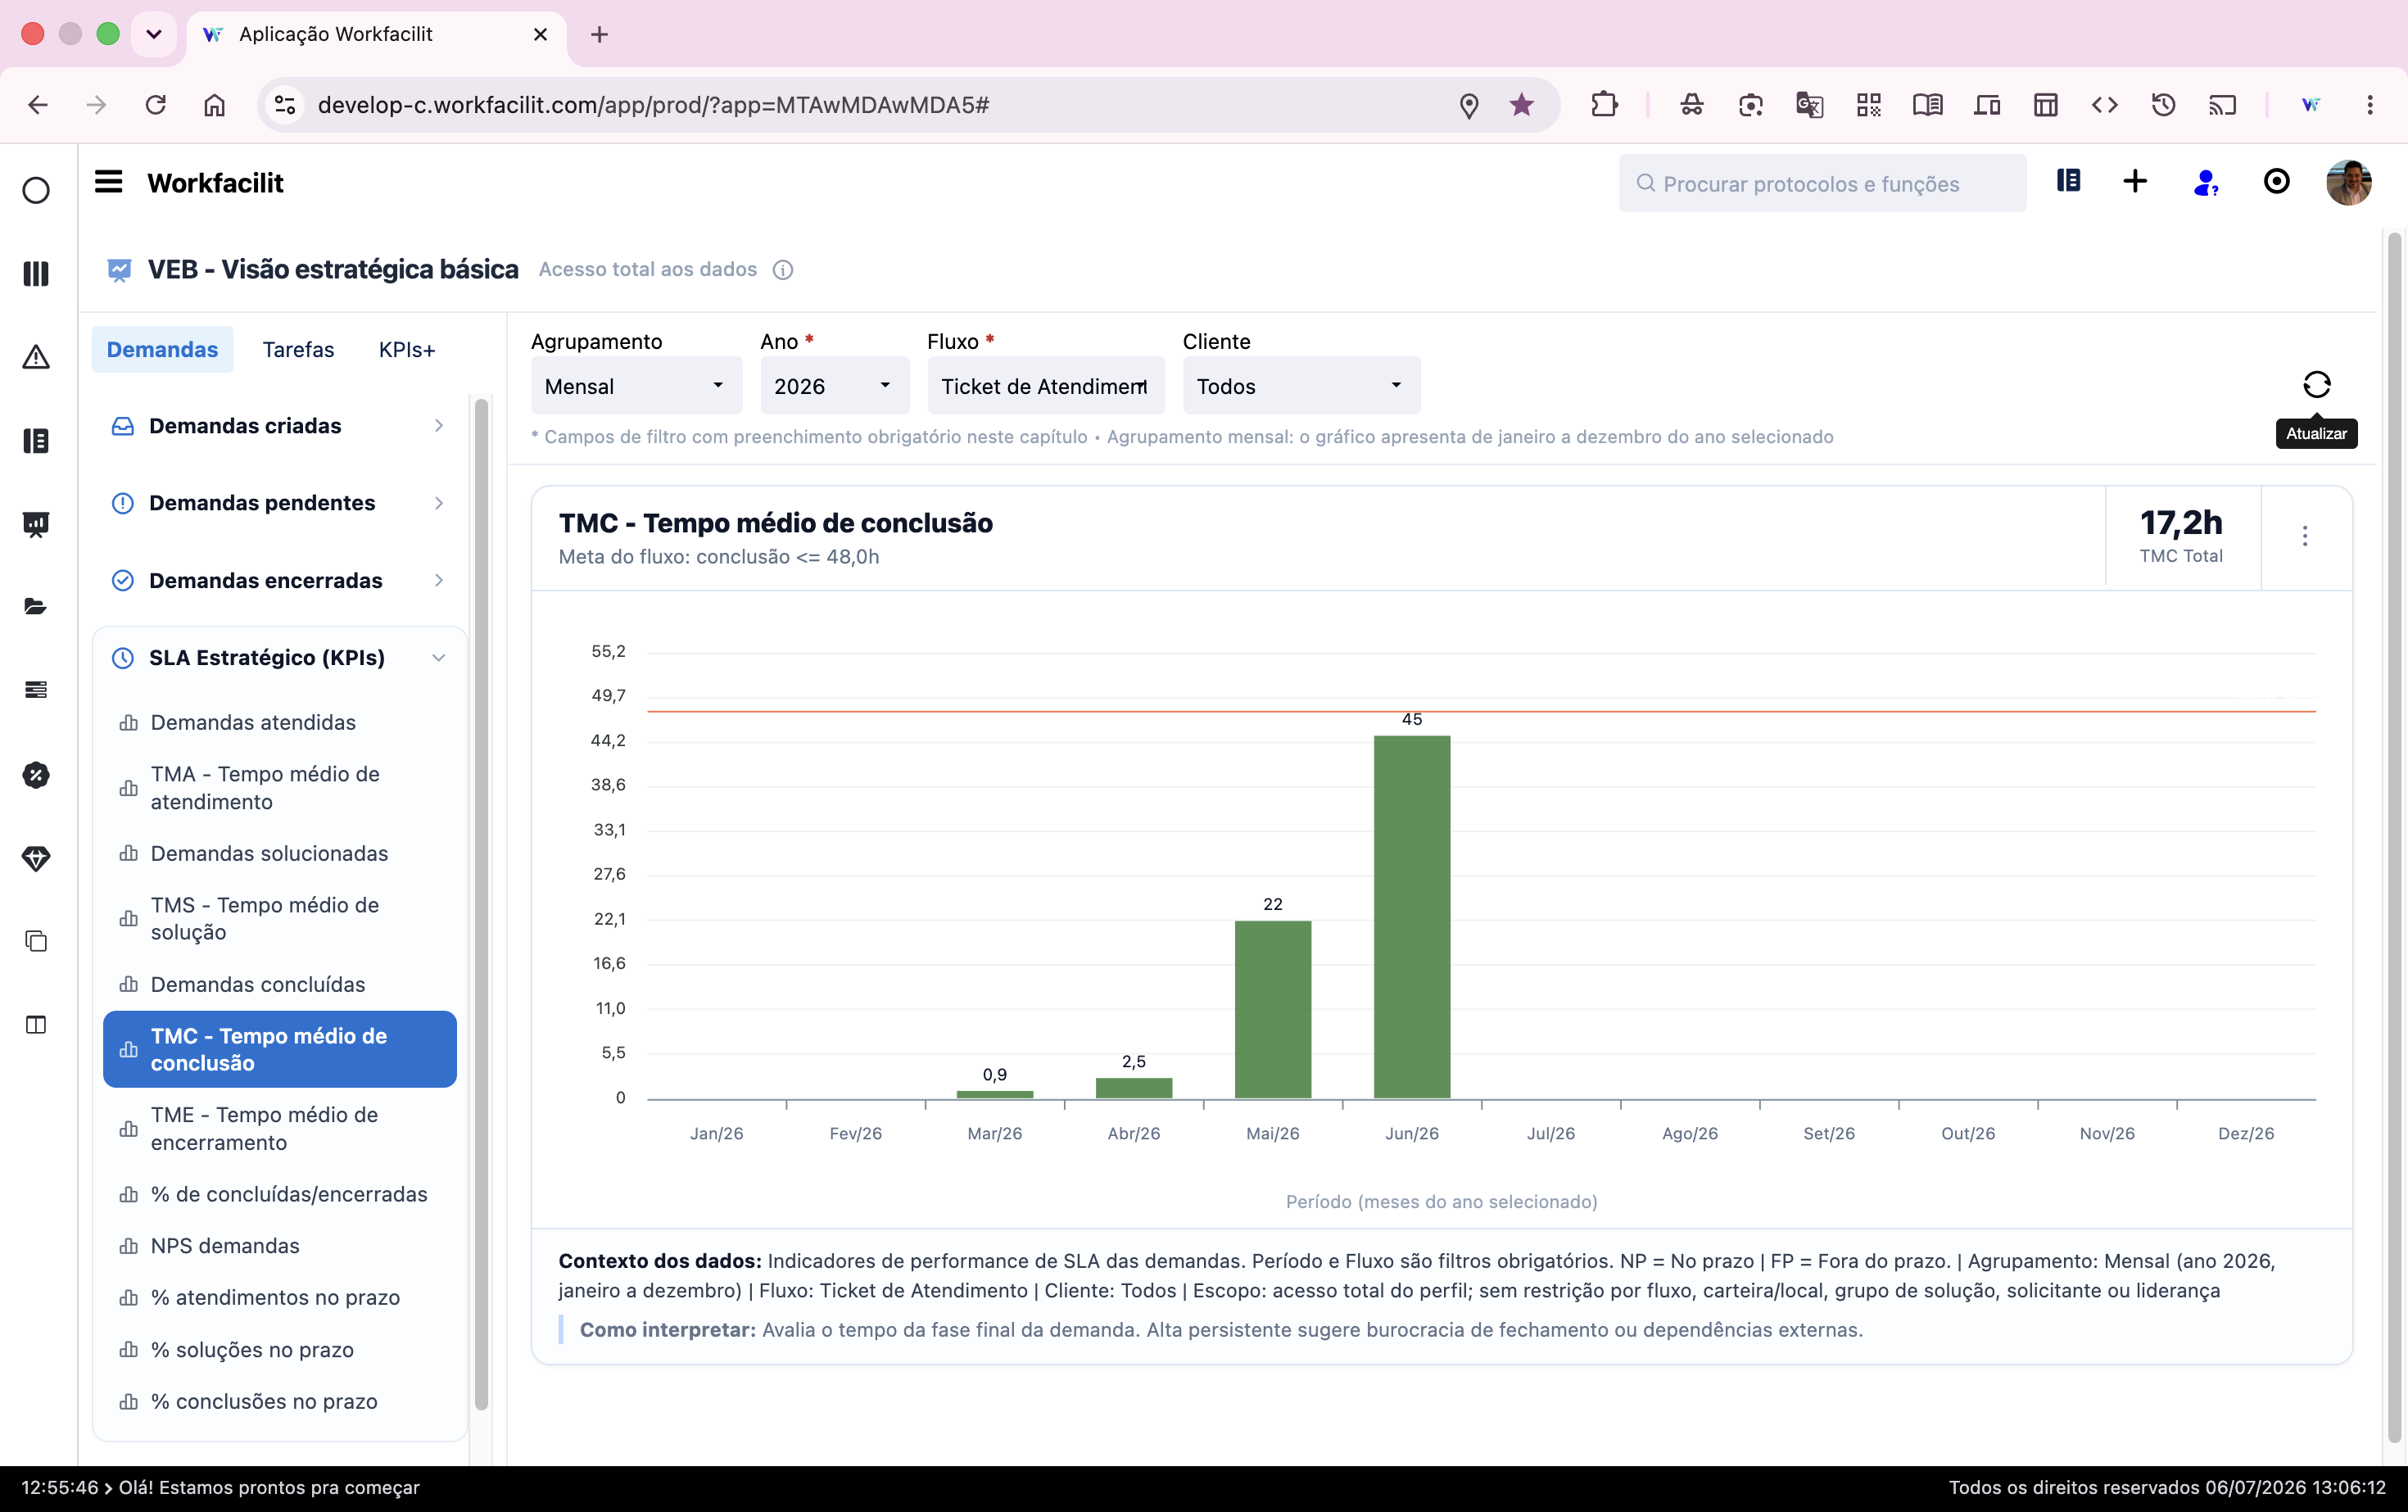Screen dimensions: 2408x1512
Task: Click the plus icon in the header
Action: click(x=2135, y=181)
